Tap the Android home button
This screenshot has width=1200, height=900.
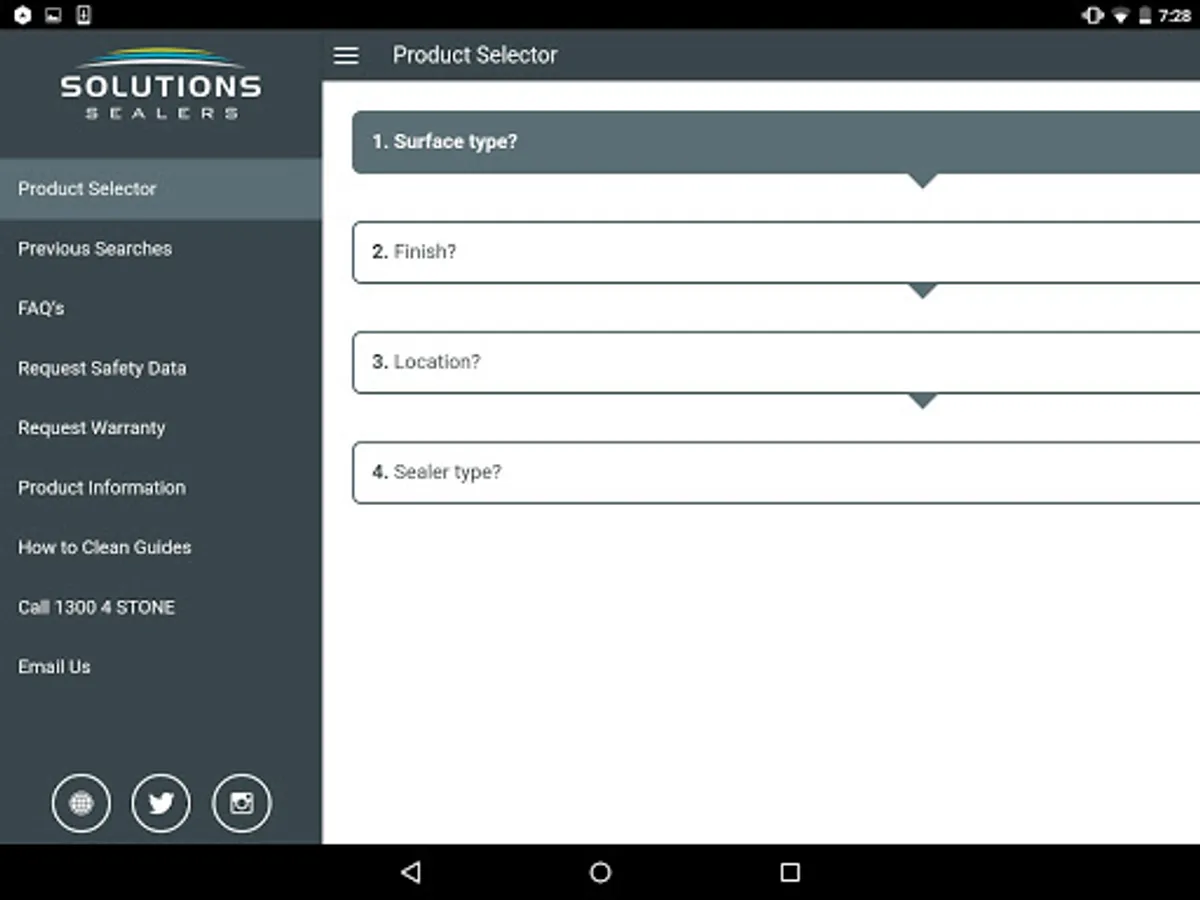tap(600, 872)
